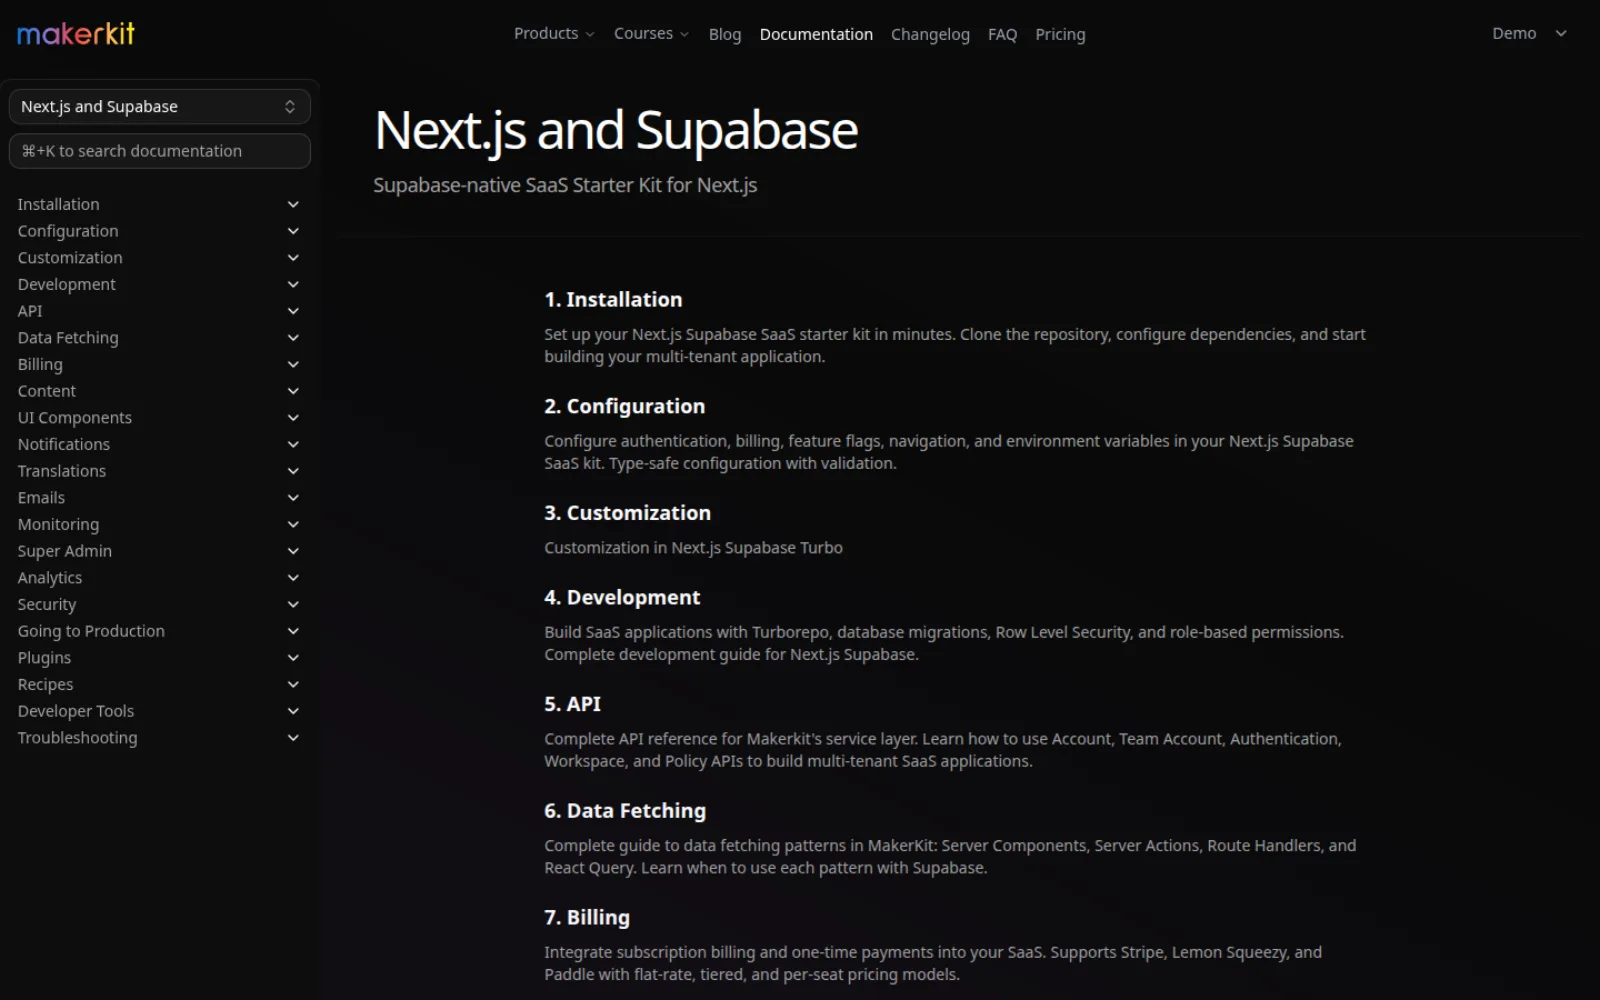Select Data Fetching in the sidebar
Image resolution: width=1600 pixels, height=1000 pixels.
tap(68, 338)
